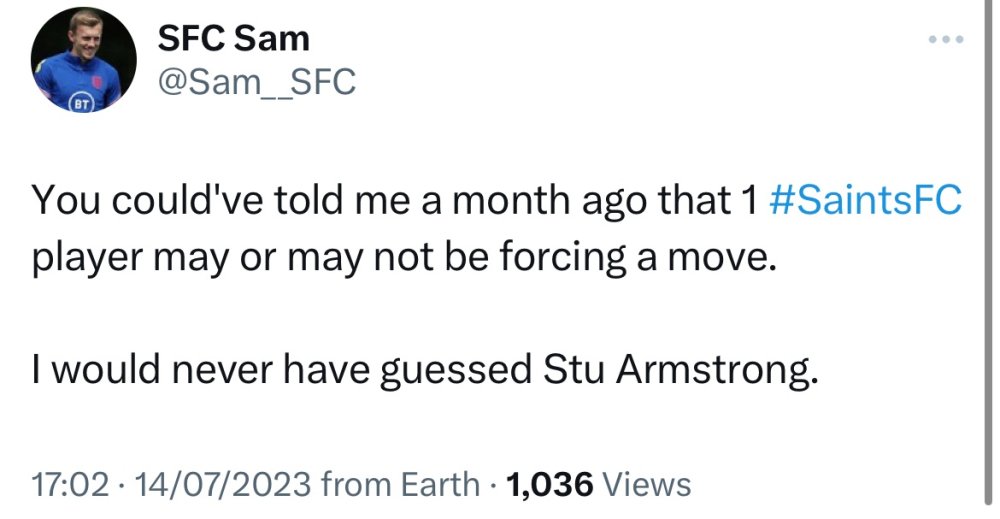Open the SFC Sam display name link
This screenshot has height=519, width=1000.
234,38
